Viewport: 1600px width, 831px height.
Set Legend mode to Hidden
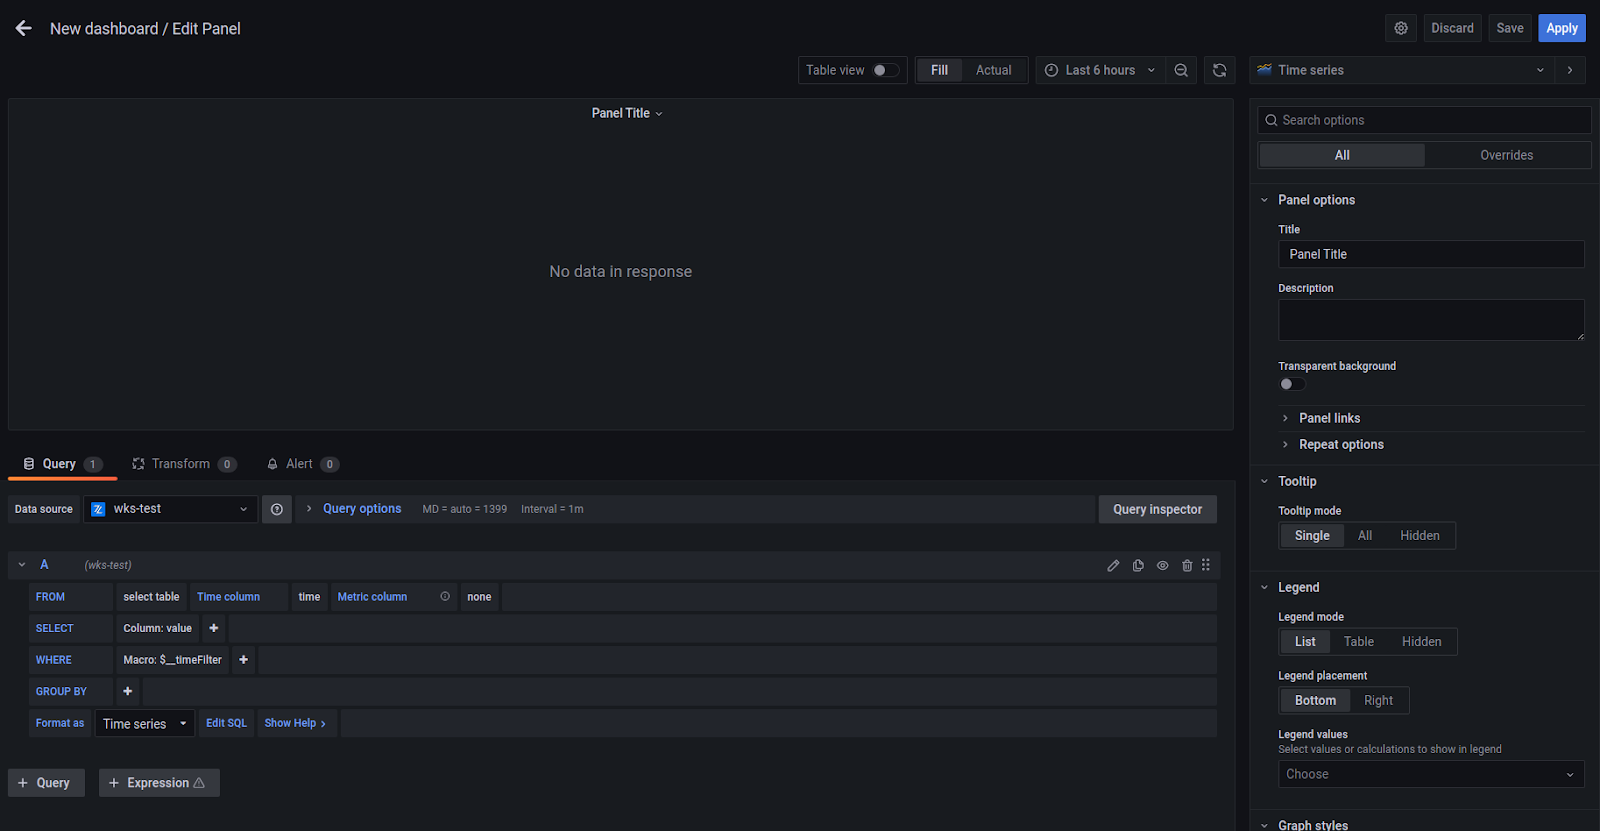pyautogui.click(x=1421, y=642)
